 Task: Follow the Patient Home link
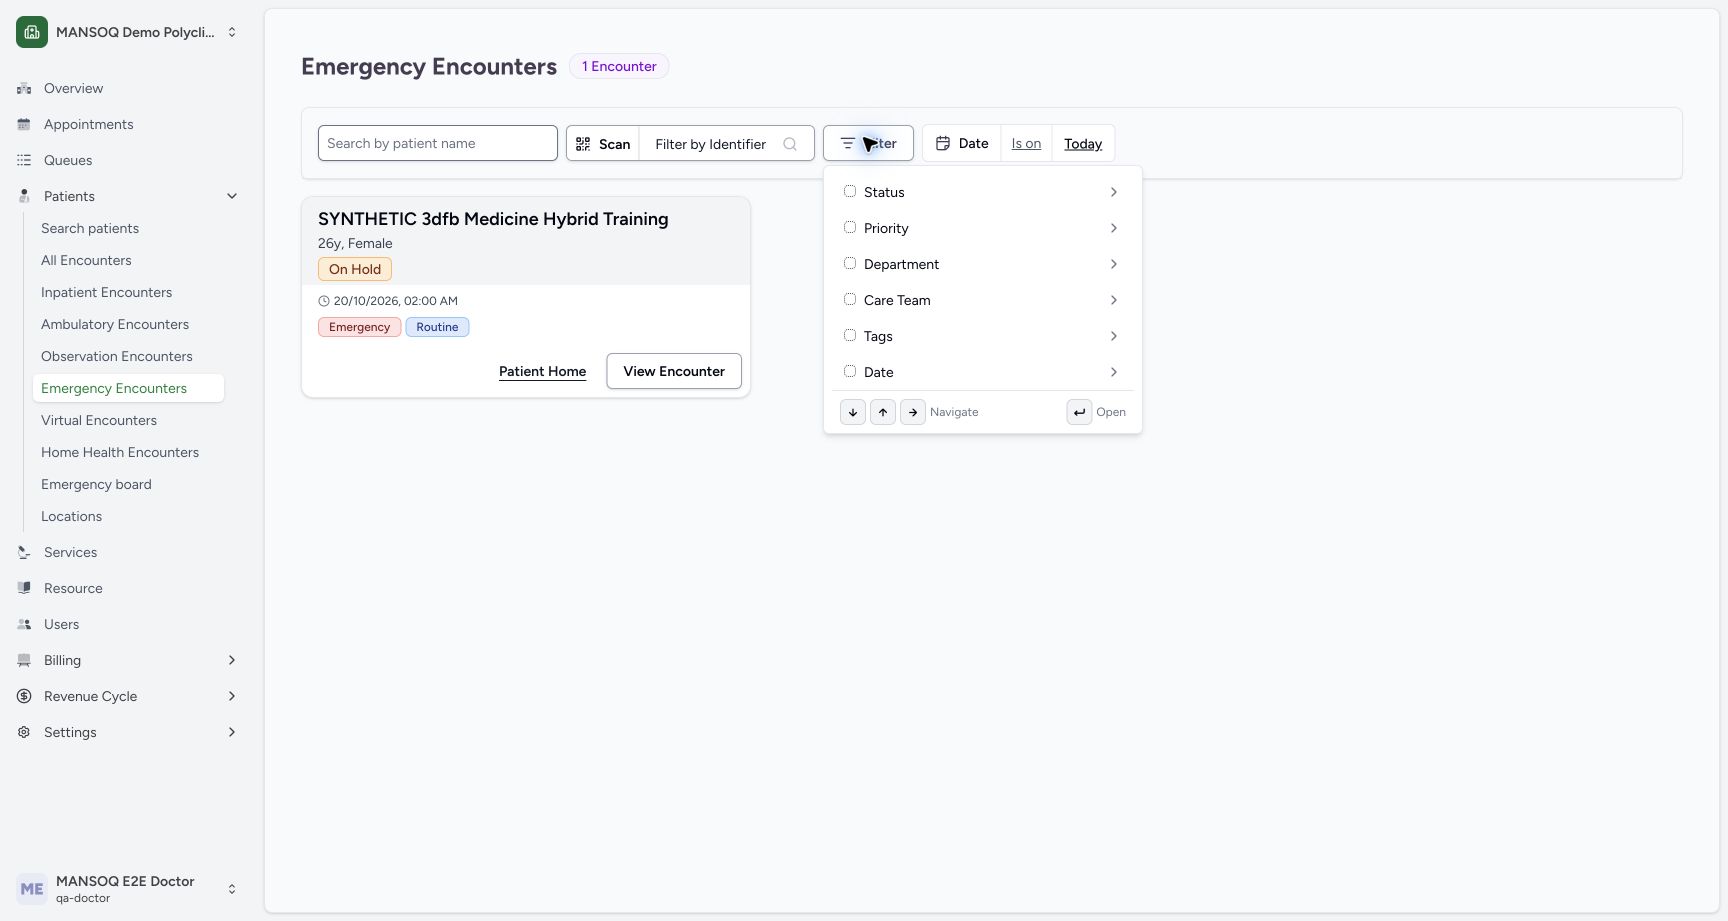click(543, 371)
